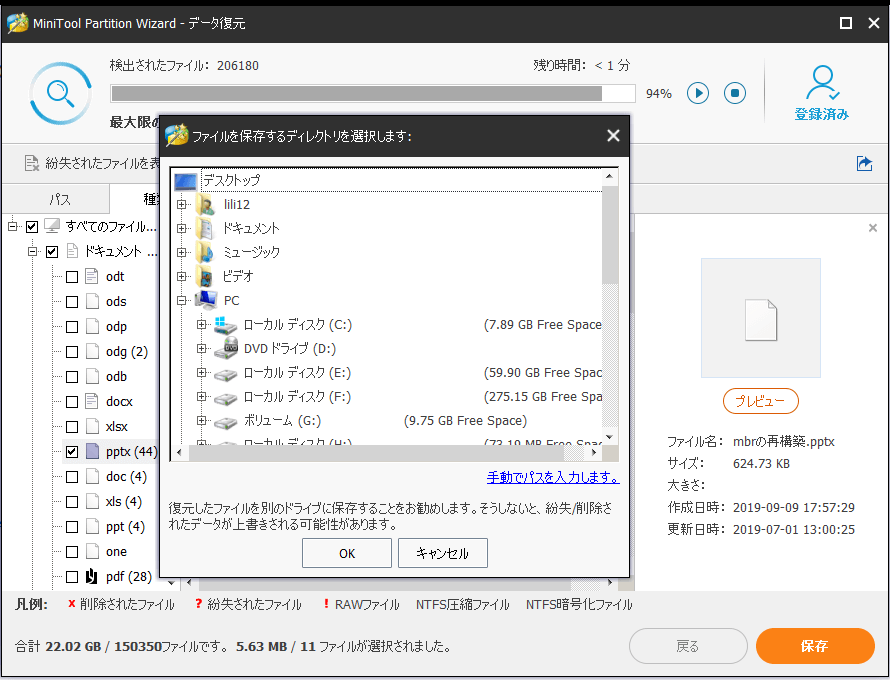
Task: Stop the scan using the stop icon
Action: 734,93
